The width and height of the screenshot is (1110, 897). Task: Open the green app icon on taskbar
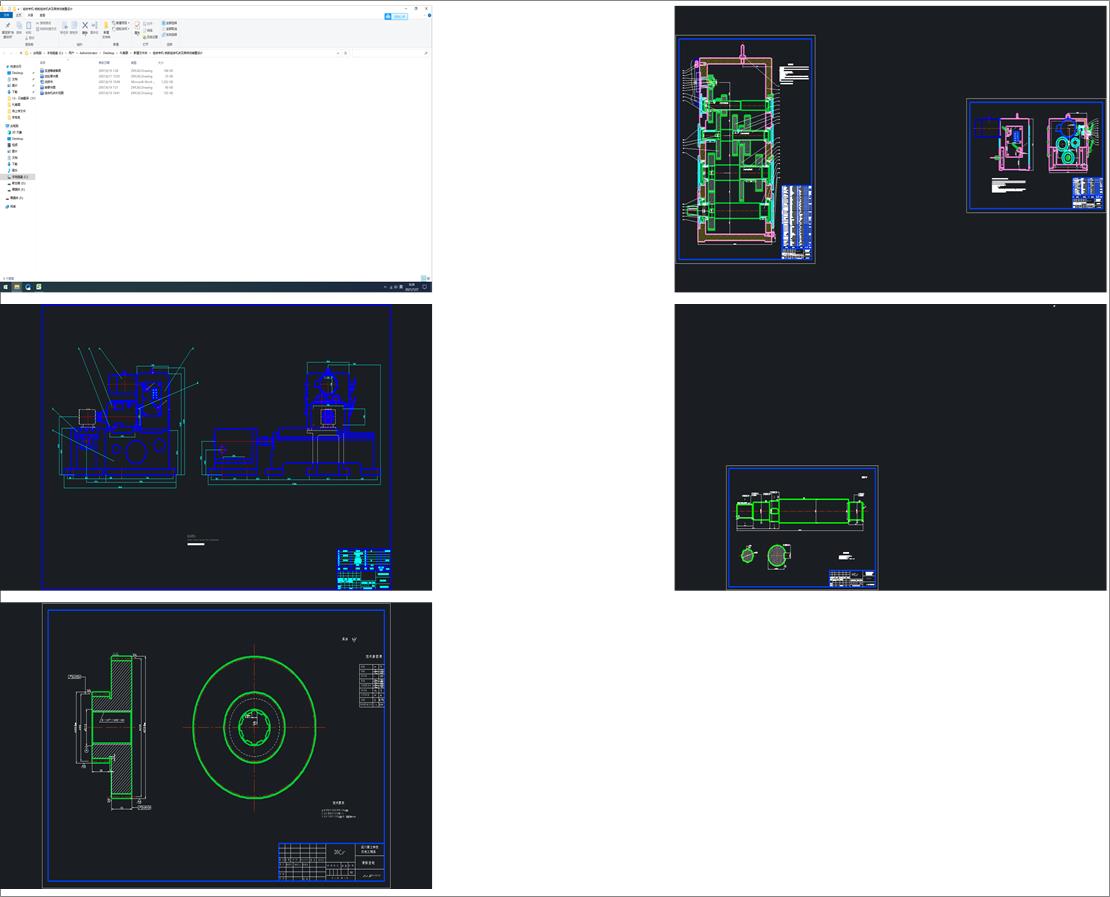(x=39, y=287)
